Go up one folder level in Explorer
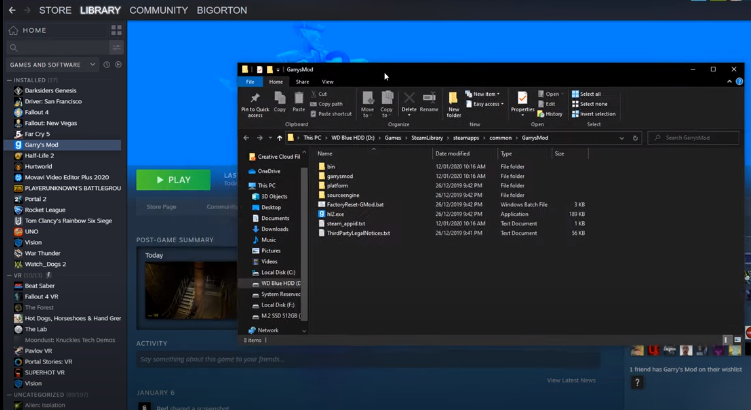The image size is (751, 410). point(280,138)
